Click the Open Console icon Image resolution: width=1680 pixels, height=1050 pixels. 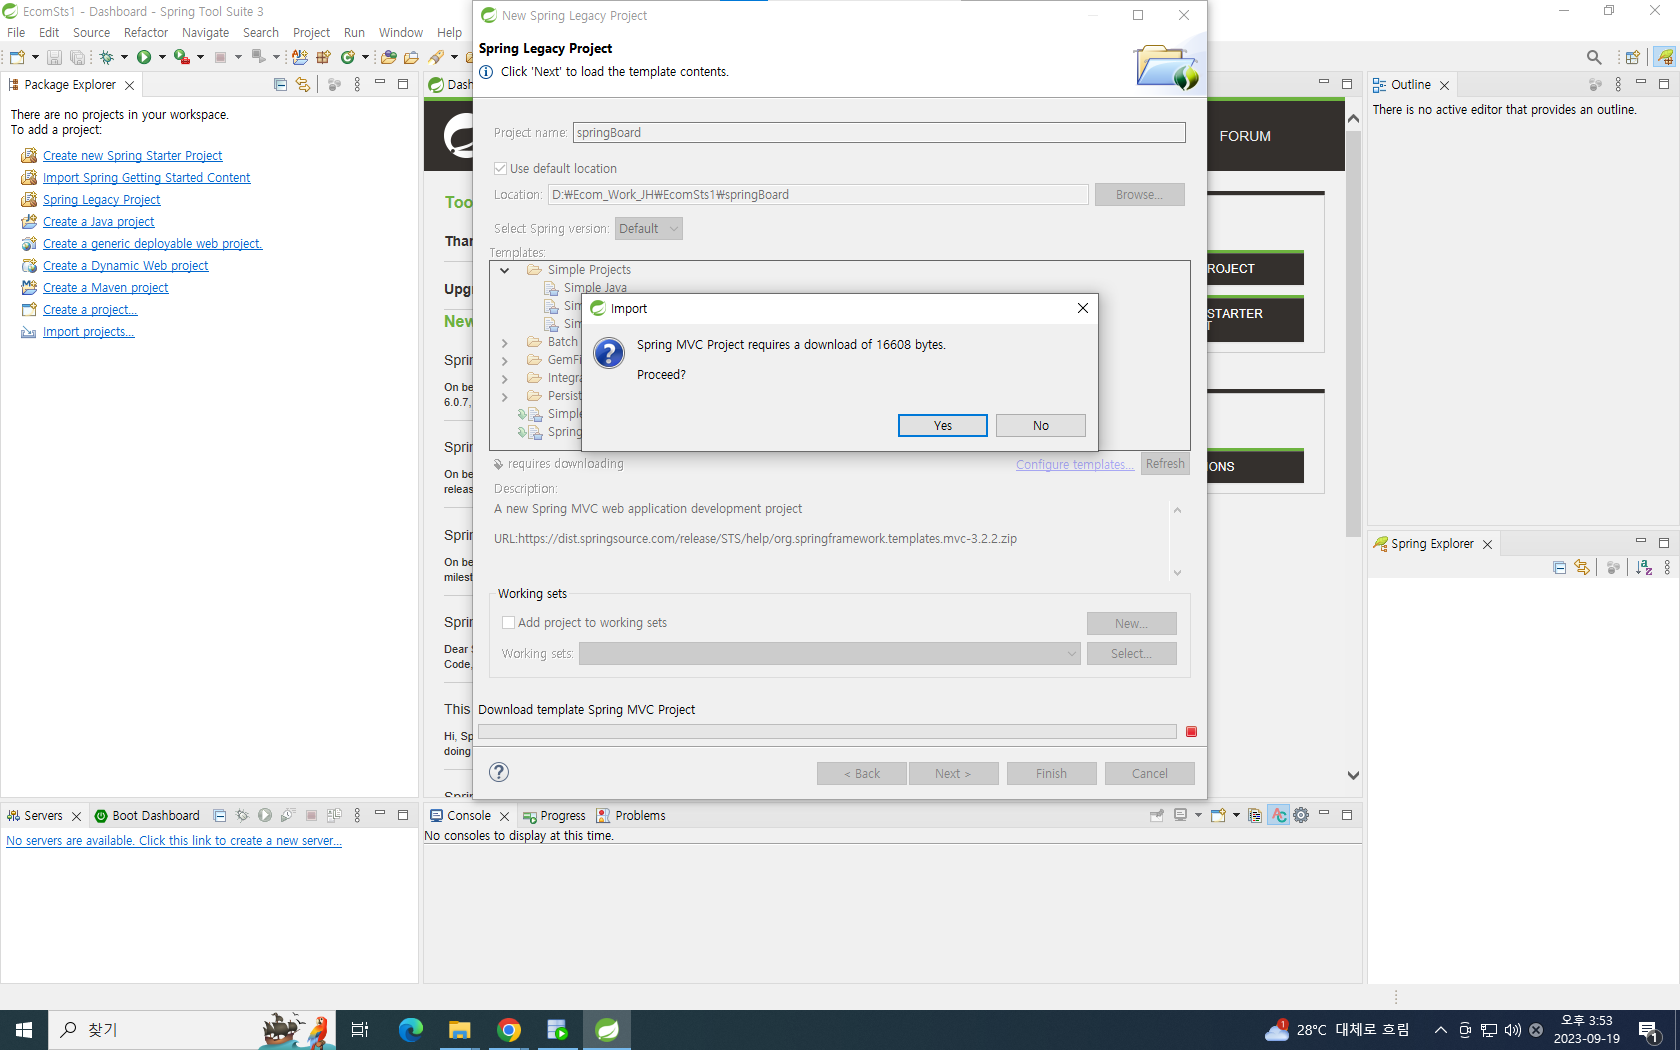pyautogui.click(x=1218, y=816)
